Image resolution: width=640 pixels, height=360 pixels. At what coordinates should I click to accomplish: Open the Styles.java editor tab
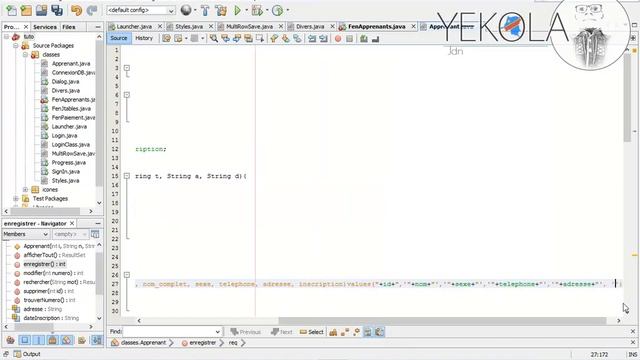click(189, 27)
